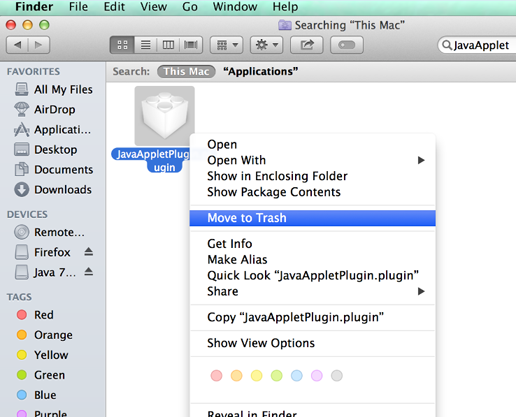
Task: Switch to Cover Flow view
Action: [191, 45]
